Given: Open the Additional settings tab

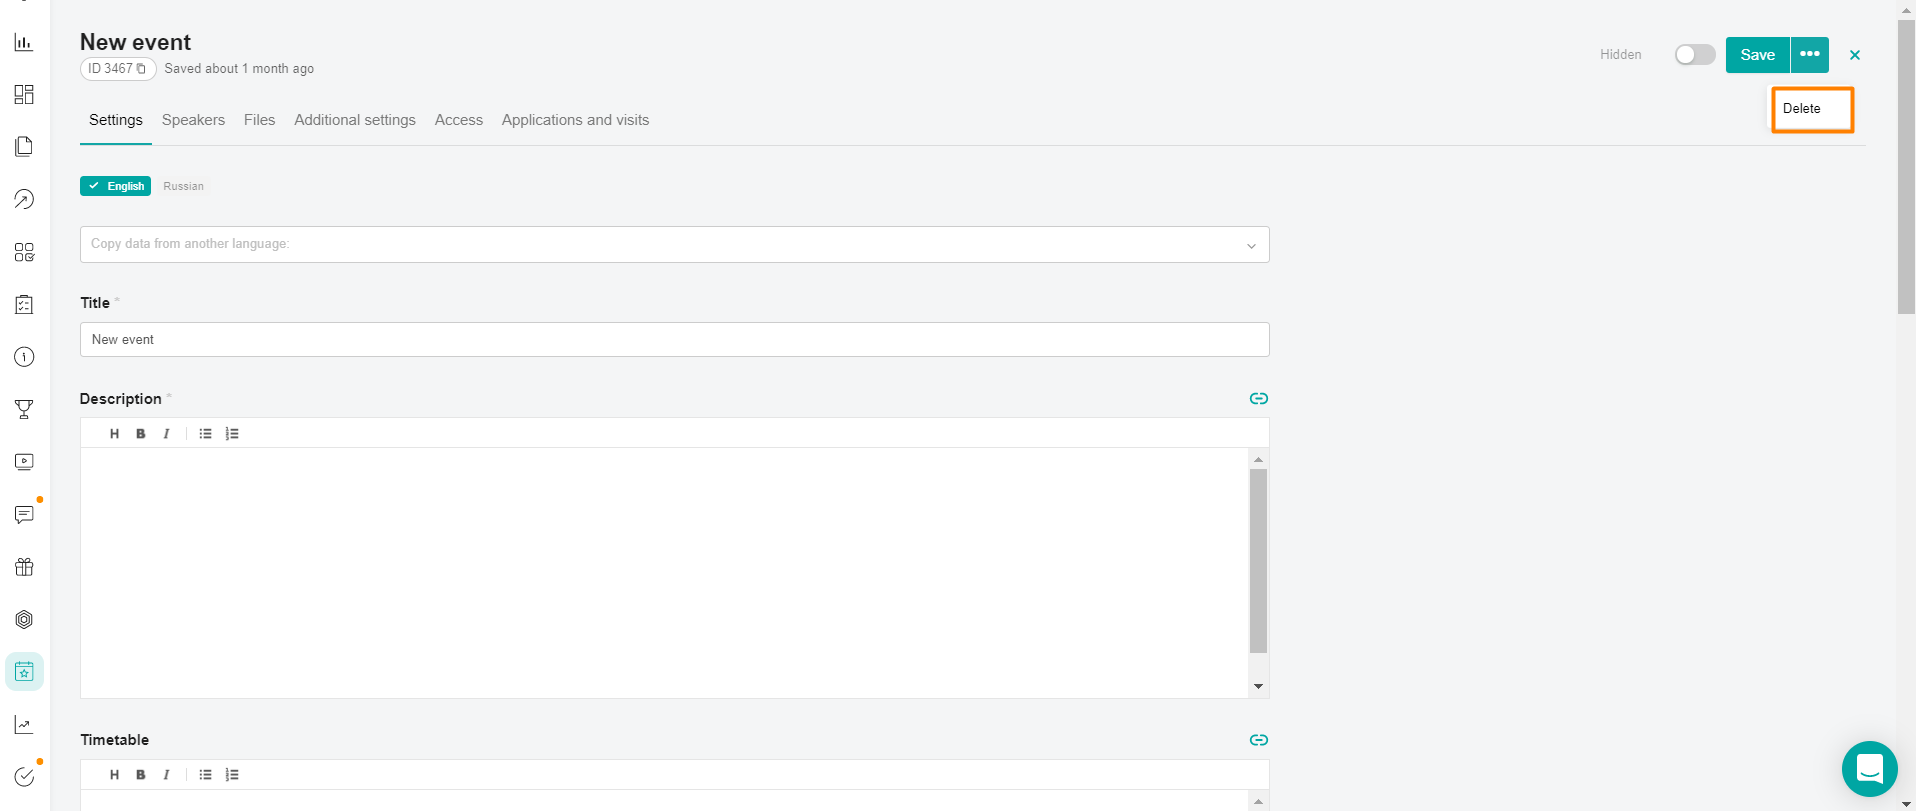Looking at the screenshot, I should click(x=355, y=120).
